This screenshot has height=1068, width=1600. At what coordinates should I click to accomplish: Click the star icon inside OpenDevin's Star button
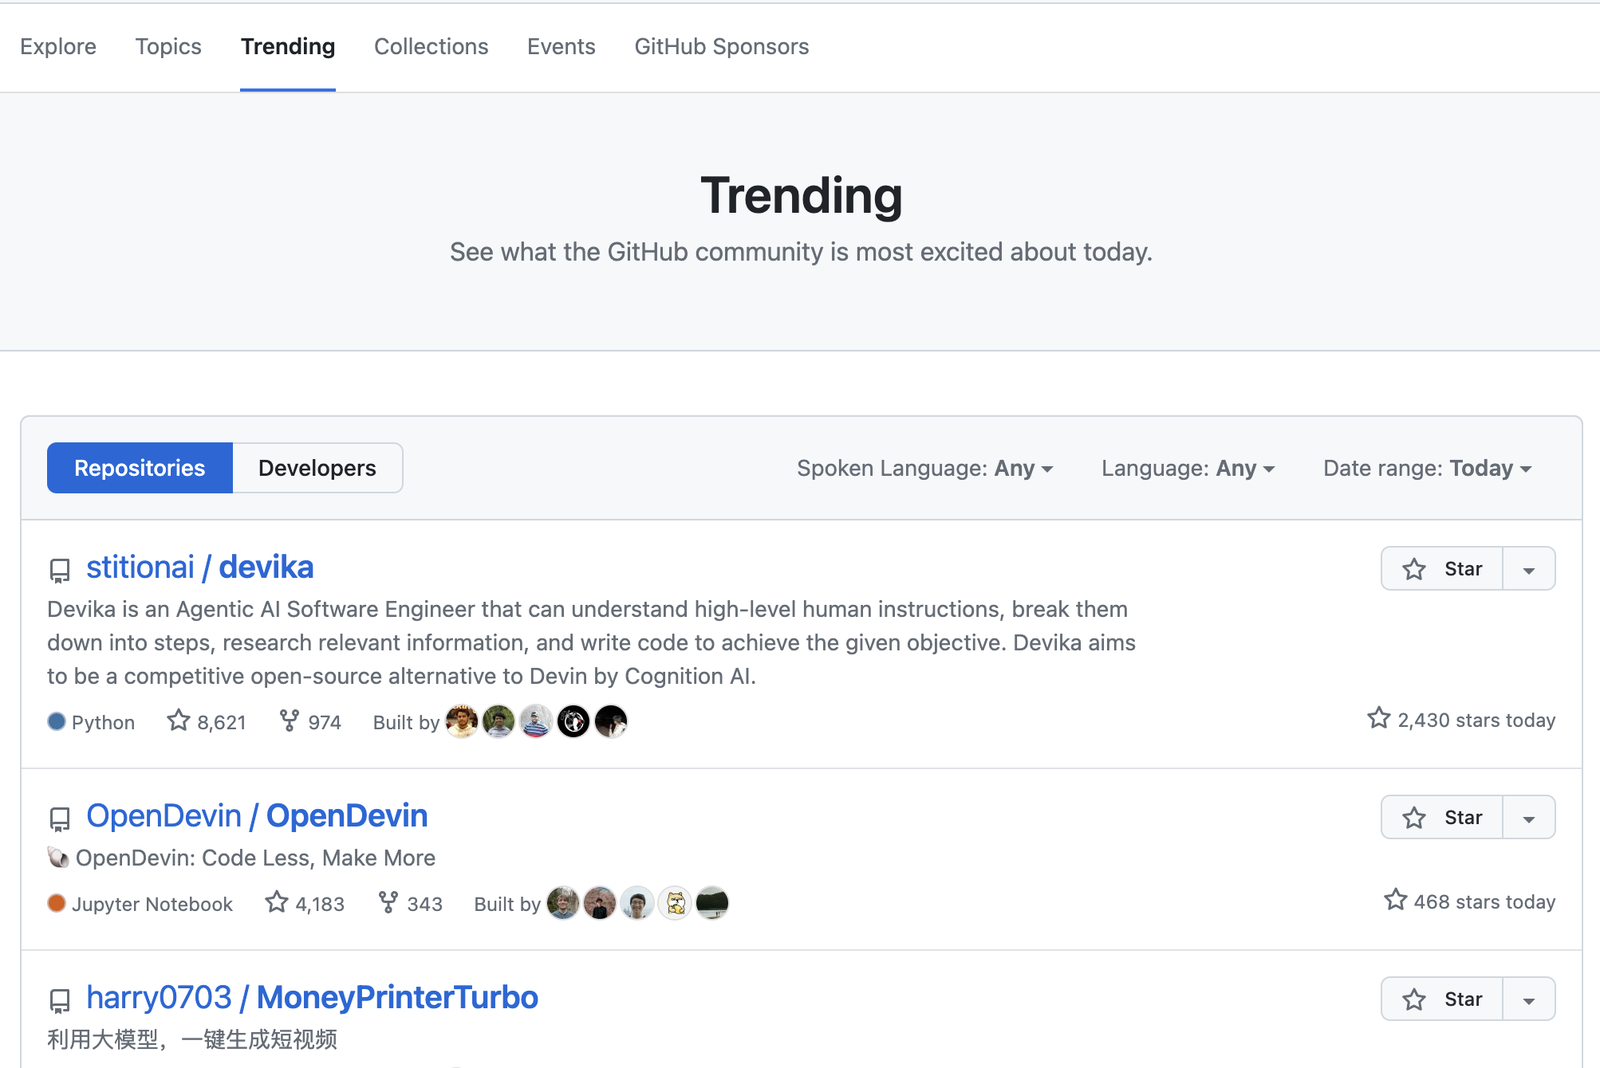click(x=1414, y=818)
